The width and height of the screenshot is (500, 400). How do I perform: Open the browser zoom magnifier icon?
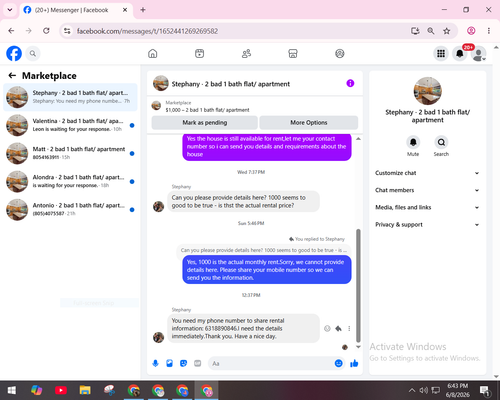431,31
